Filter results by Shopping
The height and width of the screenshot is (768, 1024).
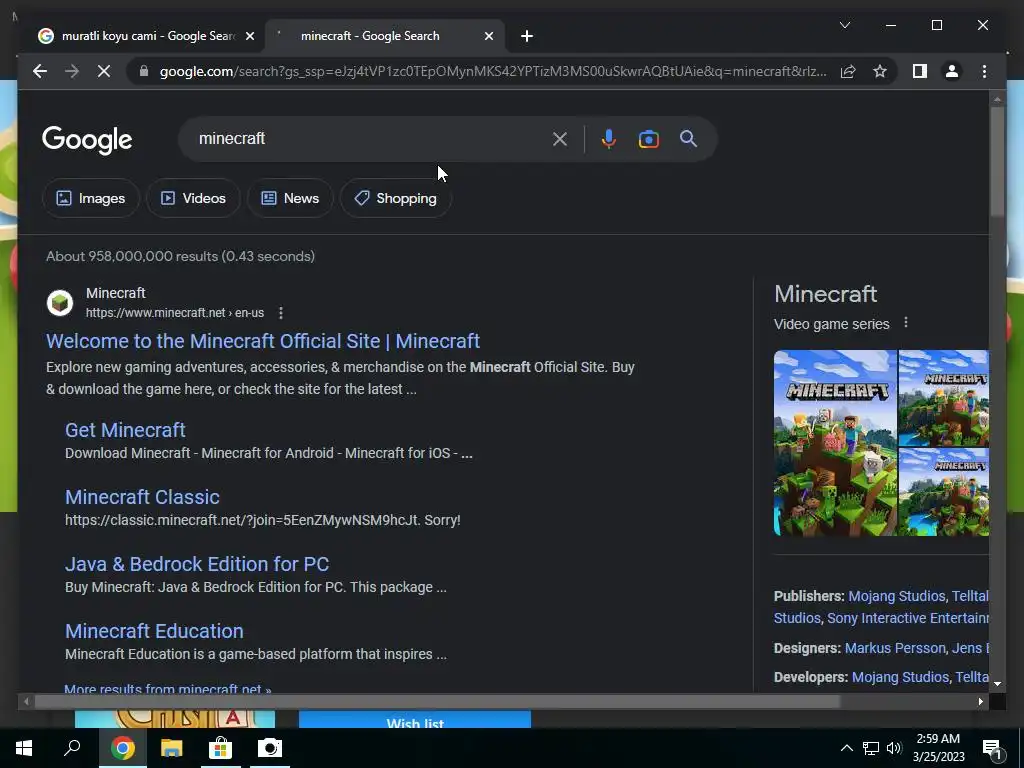[x=396, y=198]
